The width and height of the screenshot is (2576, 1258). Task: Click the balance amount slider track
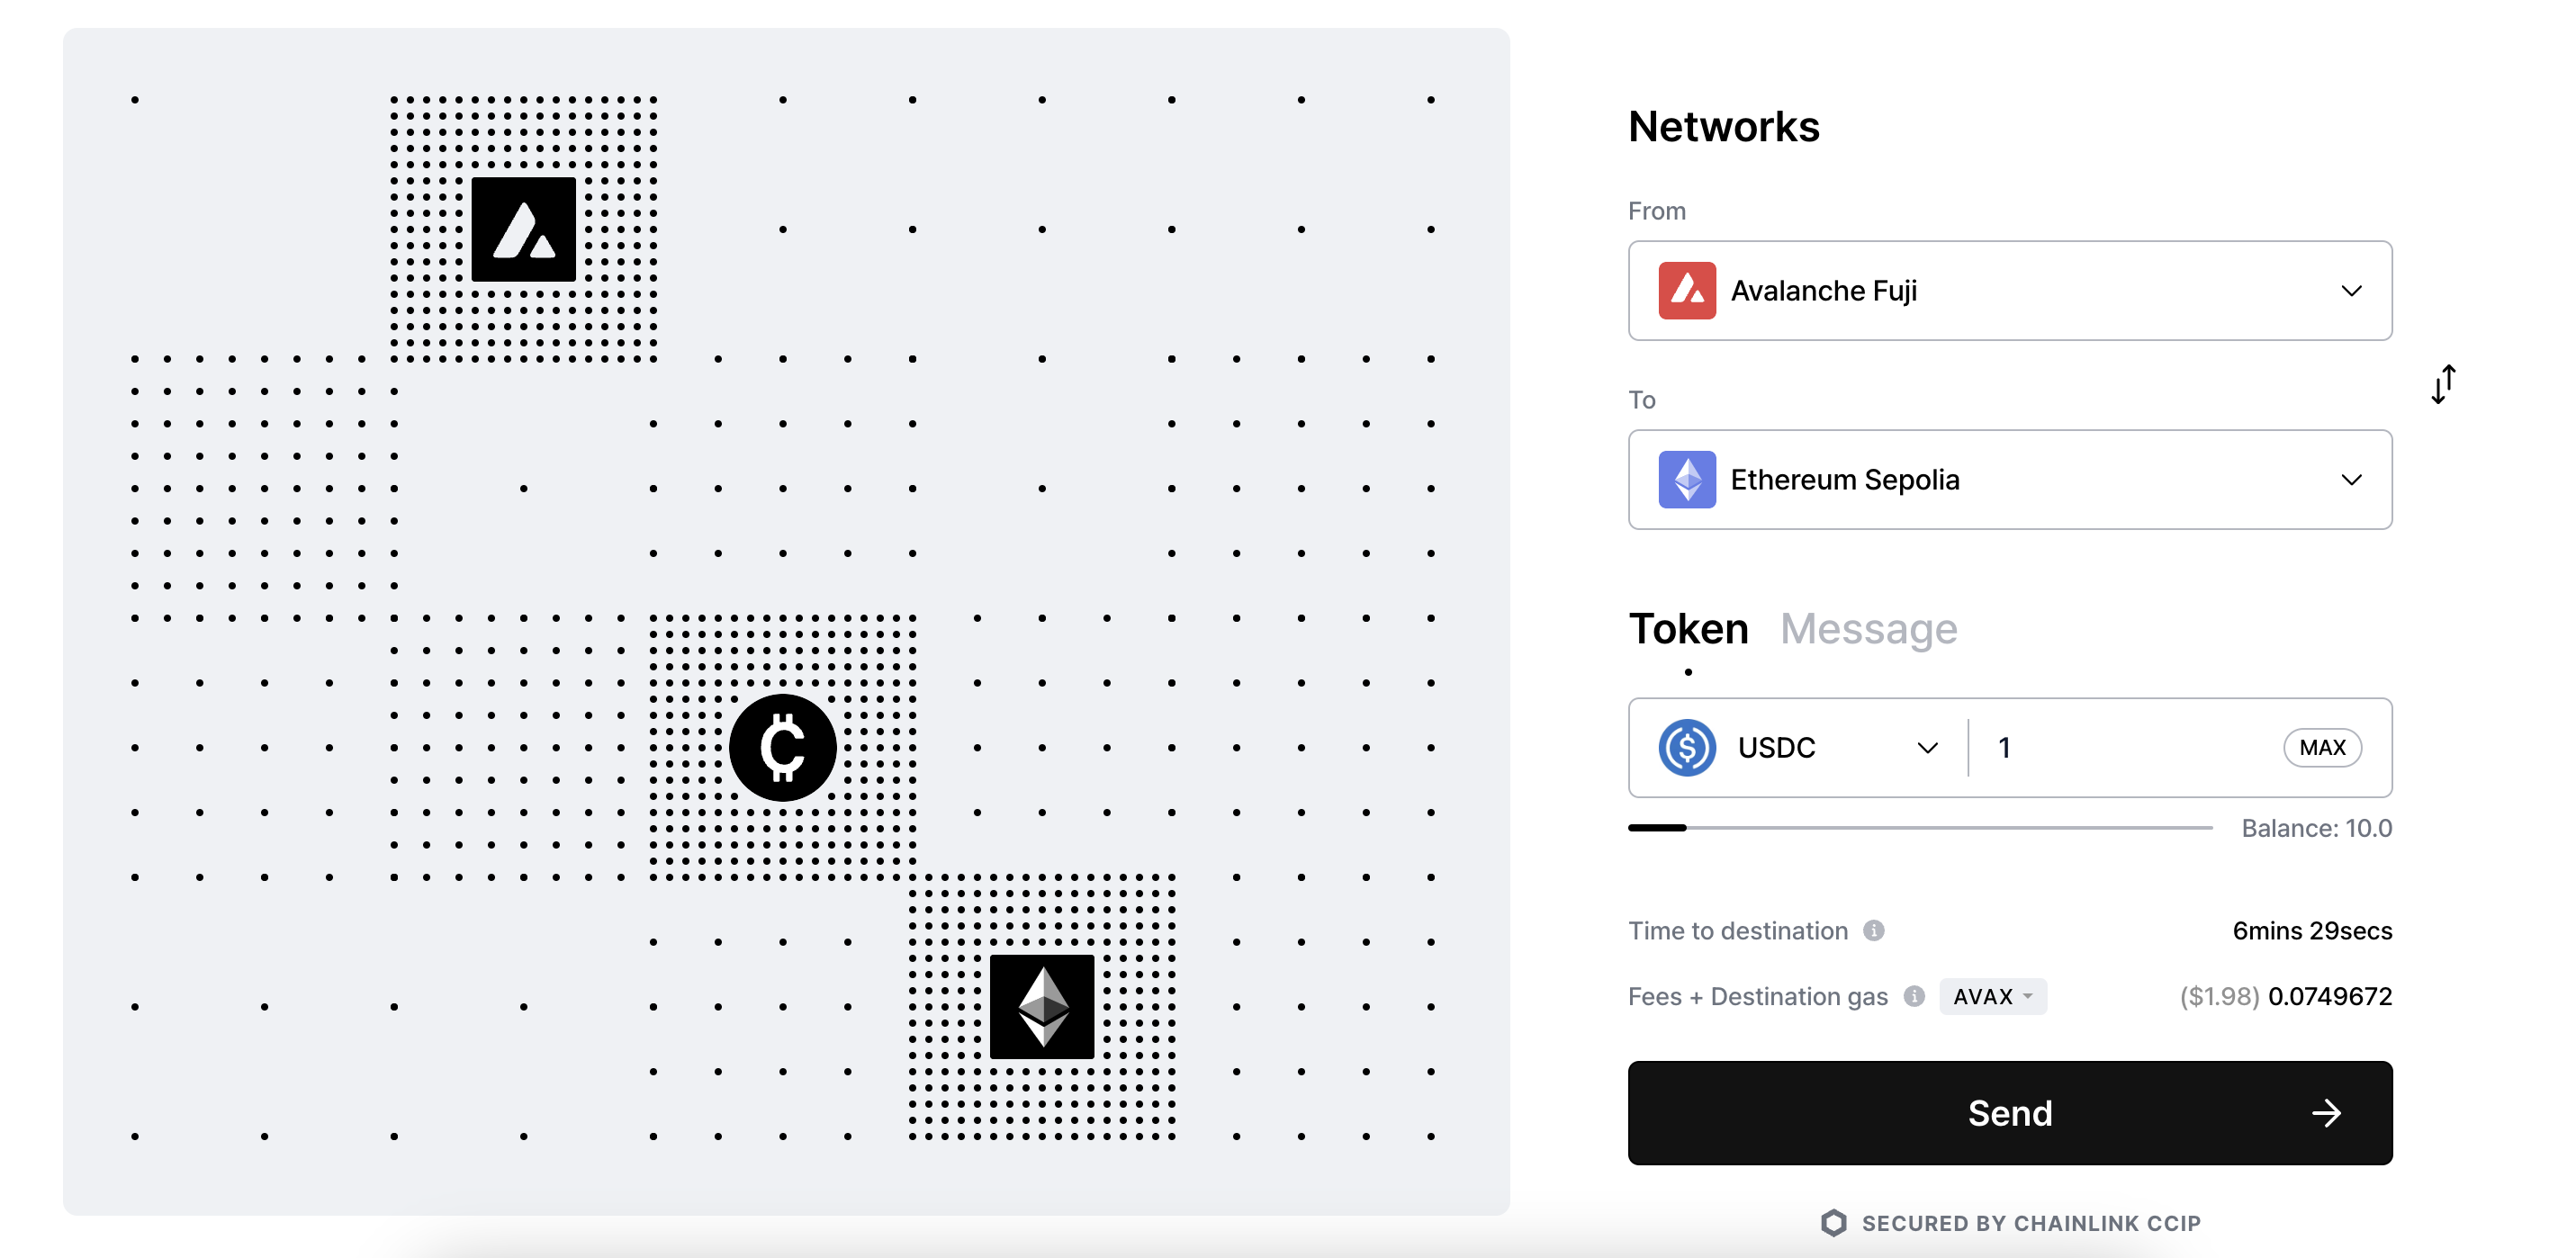coord(1920,828)
